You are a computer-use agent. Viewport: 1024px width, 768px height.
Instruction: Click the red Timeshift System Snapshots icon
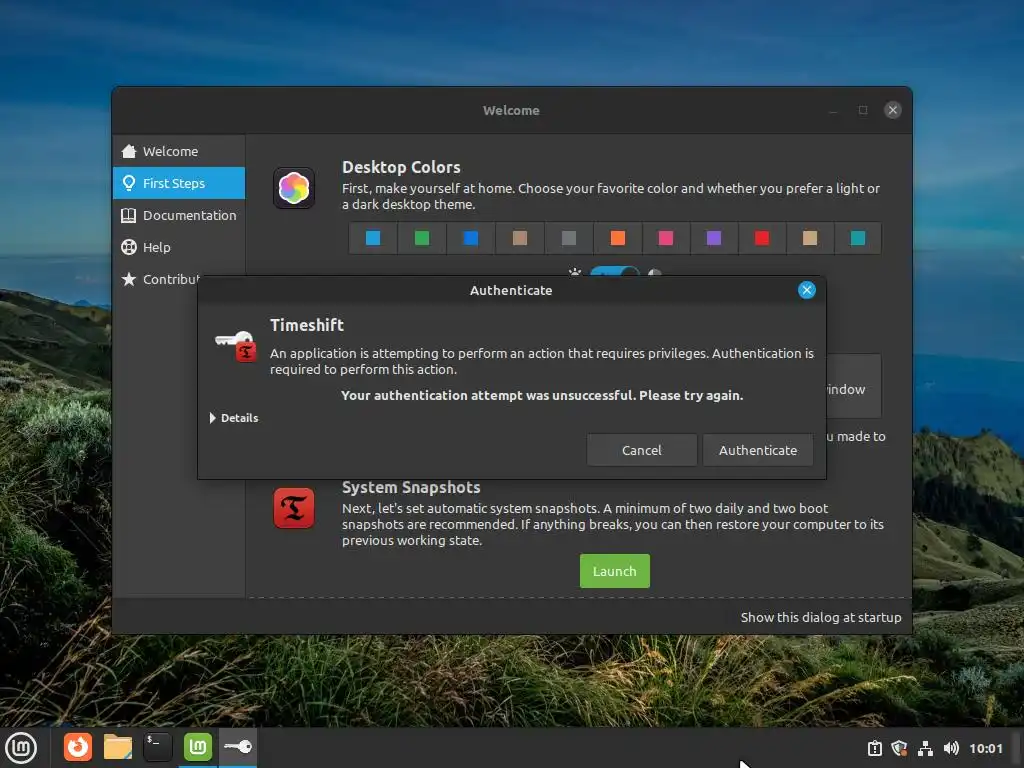tap(294, 508)
